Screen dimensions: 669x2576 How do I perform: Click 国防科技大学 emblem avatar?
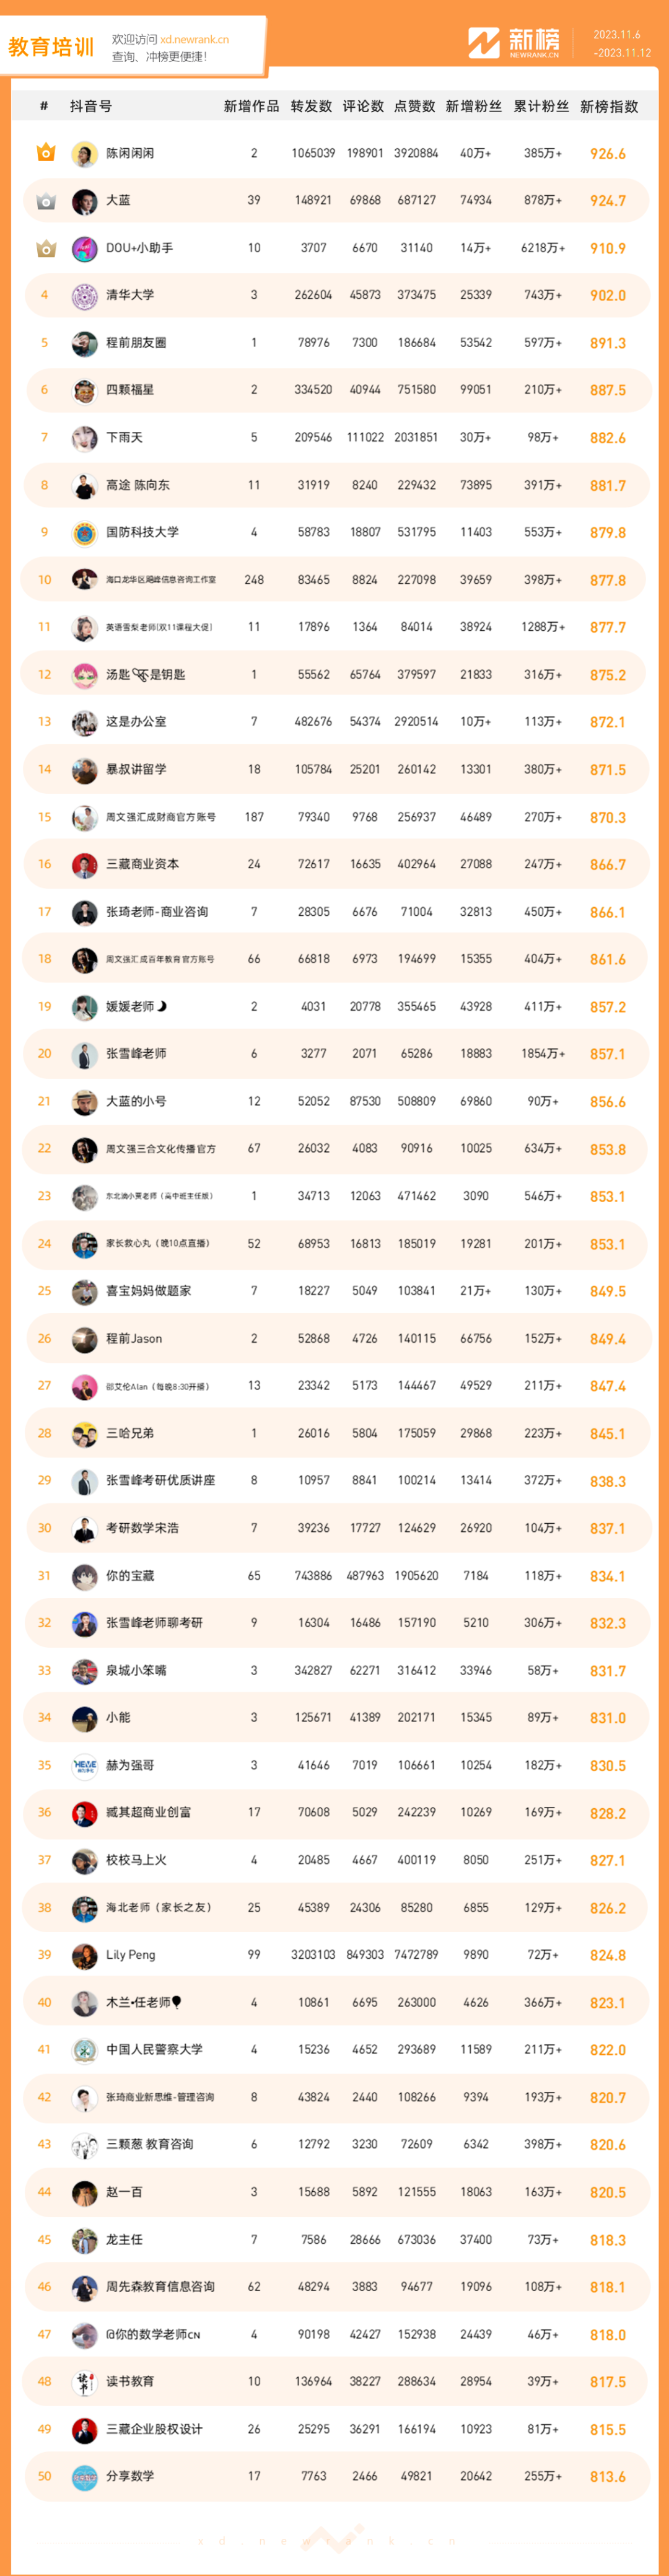tap(85, 532)
